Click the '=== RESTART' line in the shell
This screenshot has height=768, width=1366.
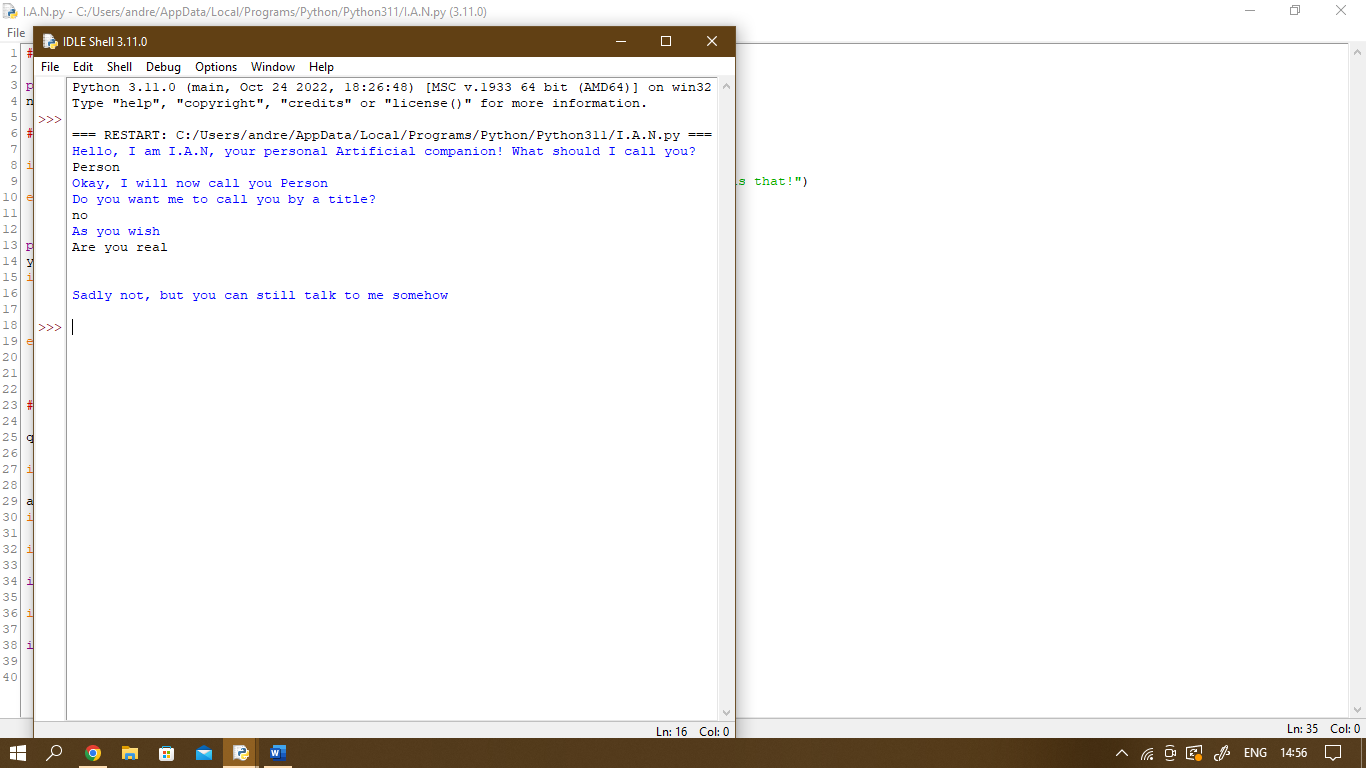pyautogui.click(x=392, y=135)
